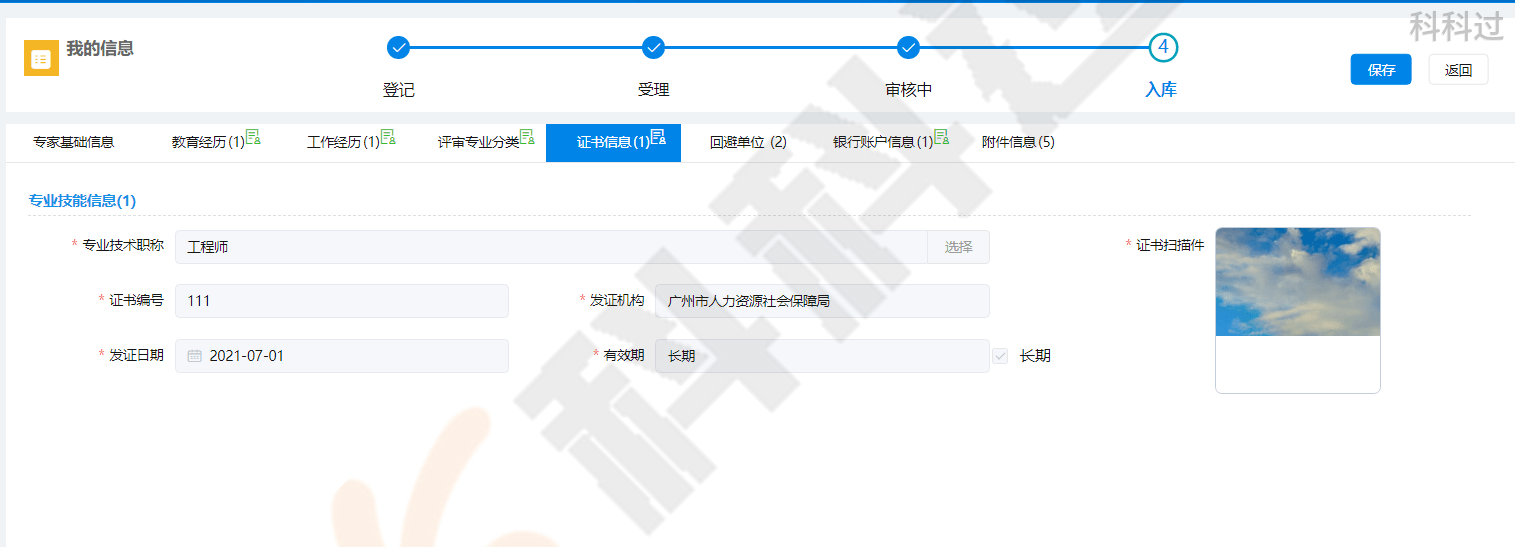Click the step 4 入库 circle
Image resolution: width=1515 pixels, height=547 pixels.
tap(1162, 47)
